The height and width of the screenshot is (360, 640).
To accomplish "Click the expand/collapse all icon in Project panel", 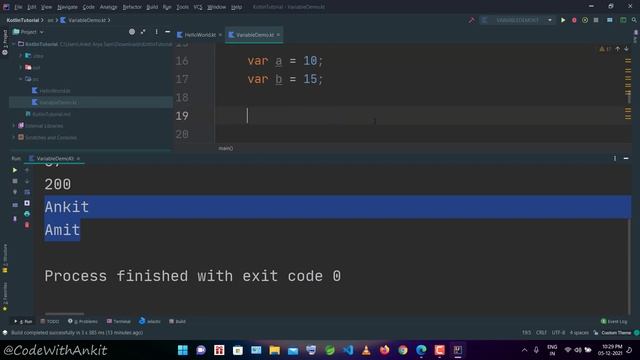I will (x=143, y=31).
